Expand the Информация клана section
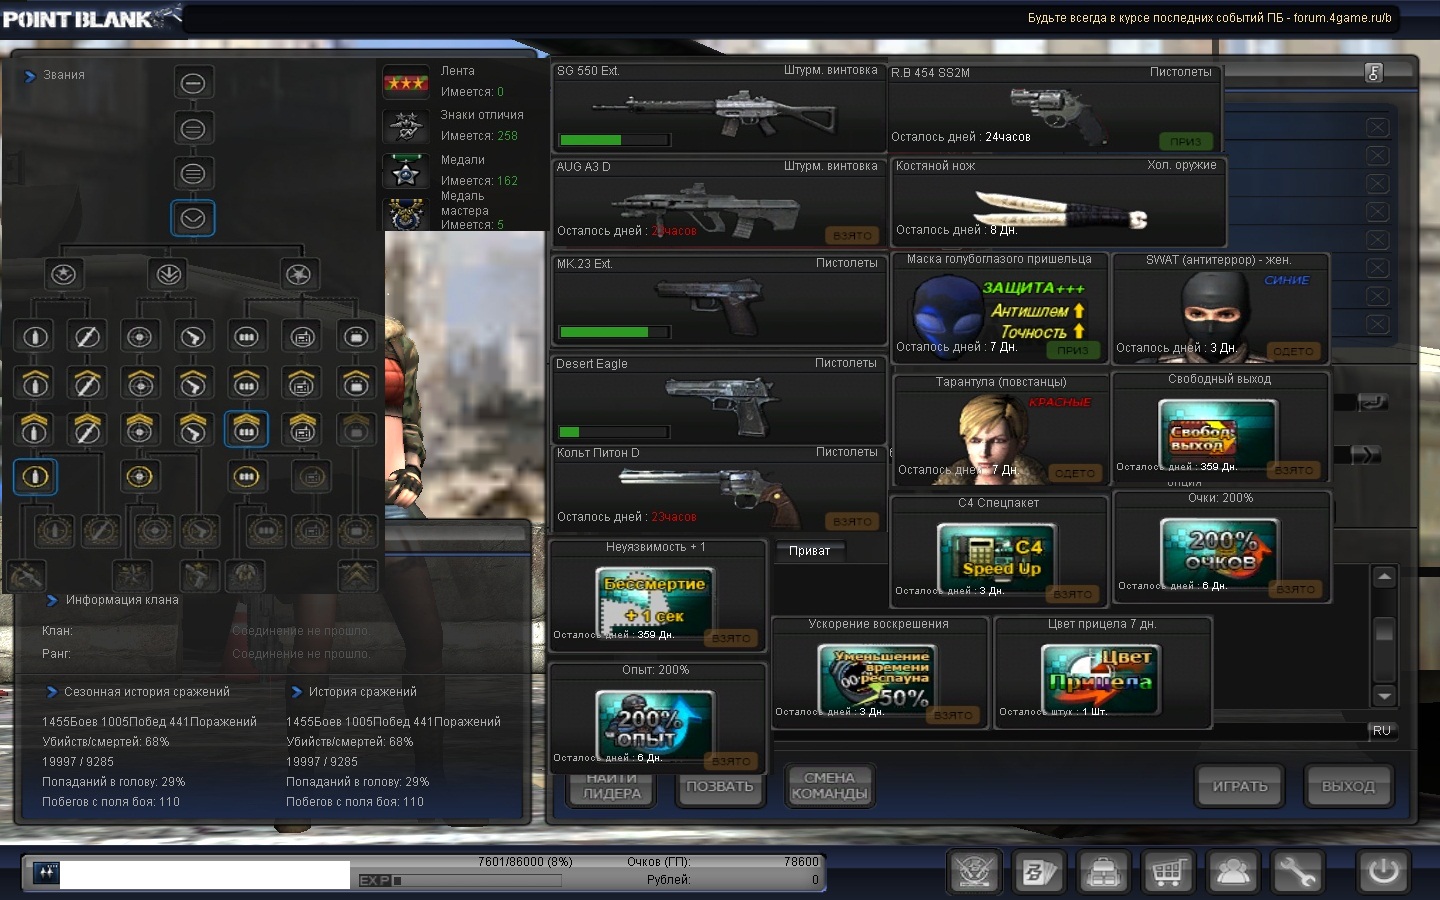The width and height of the screenshot is (1440, 900). pyautogui.click(x=52, y=600)
